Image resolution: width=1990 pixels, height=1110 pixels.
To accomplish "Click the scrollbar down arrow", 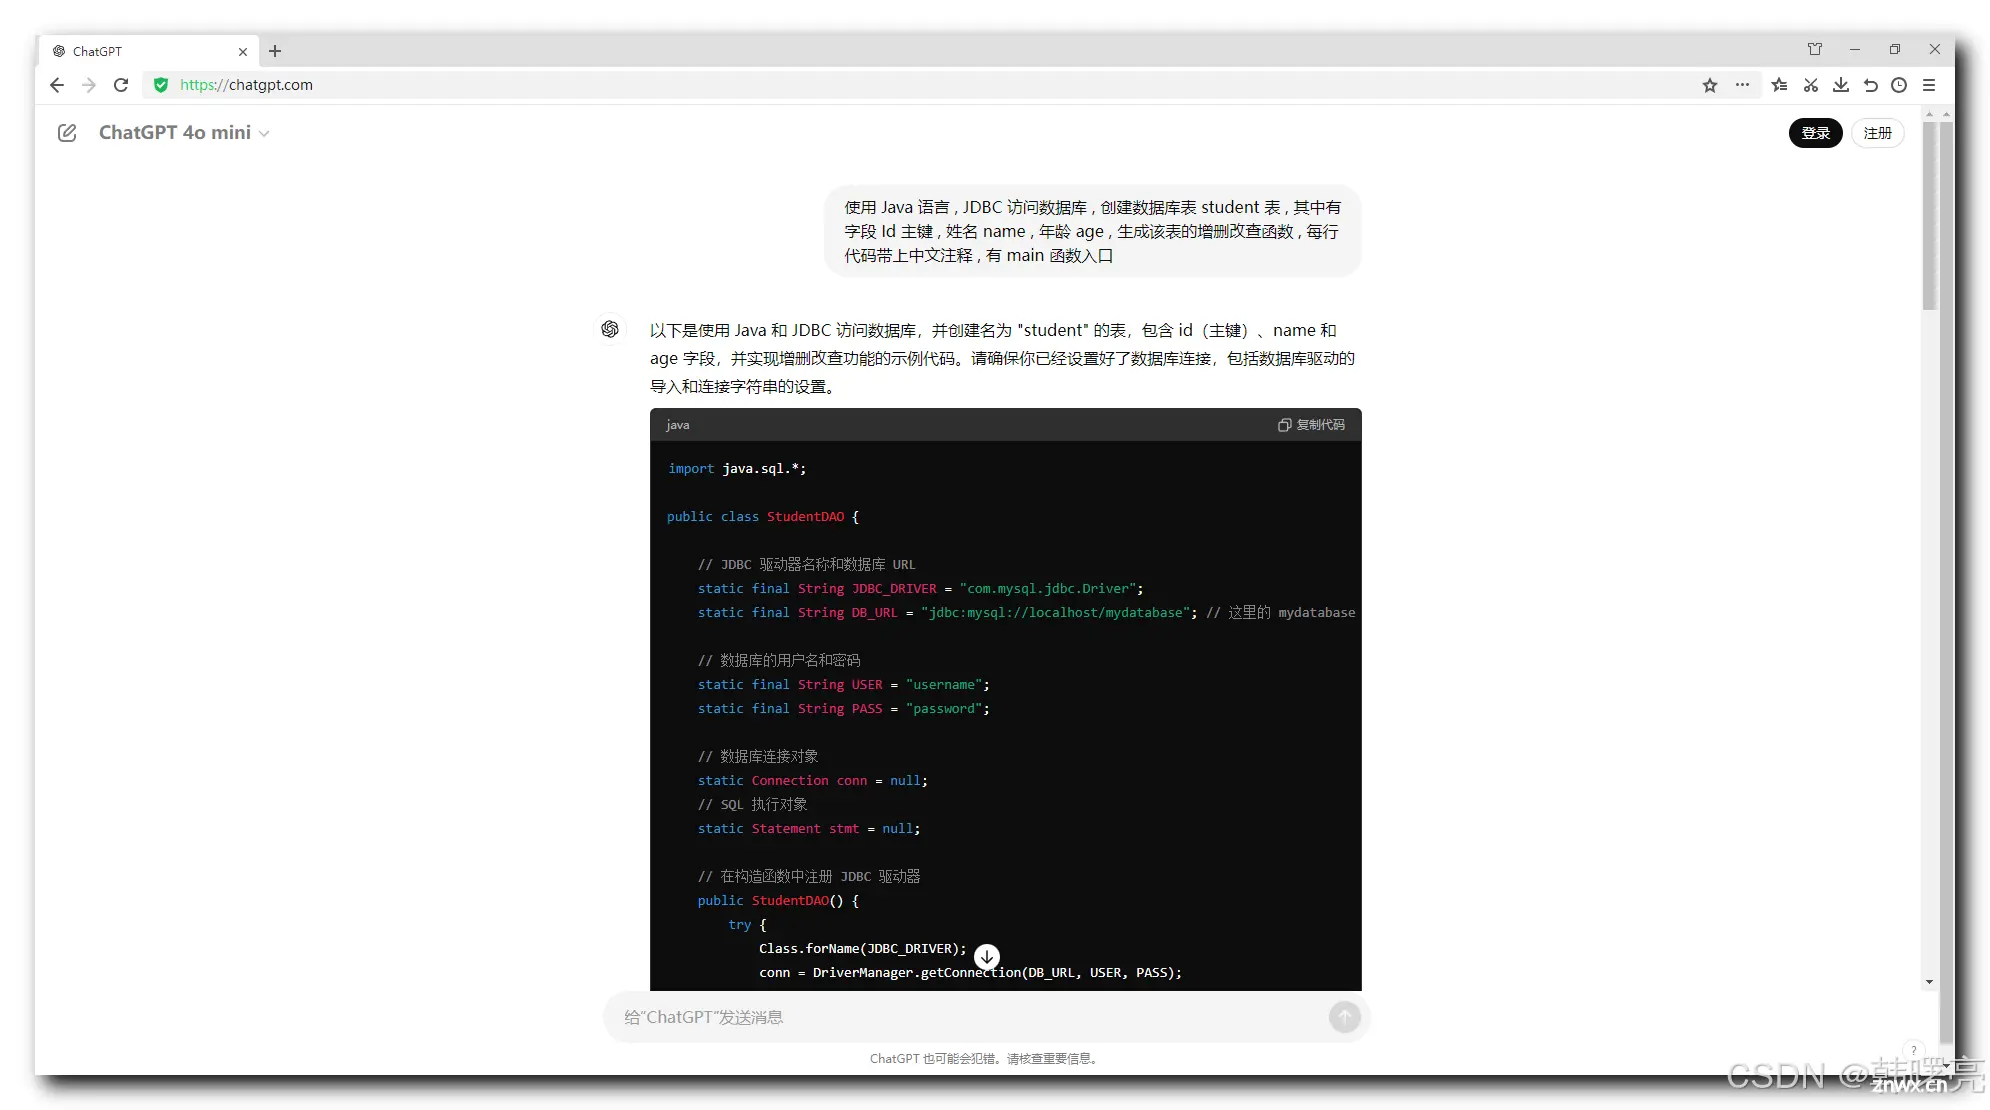I will click(1929, 982).
